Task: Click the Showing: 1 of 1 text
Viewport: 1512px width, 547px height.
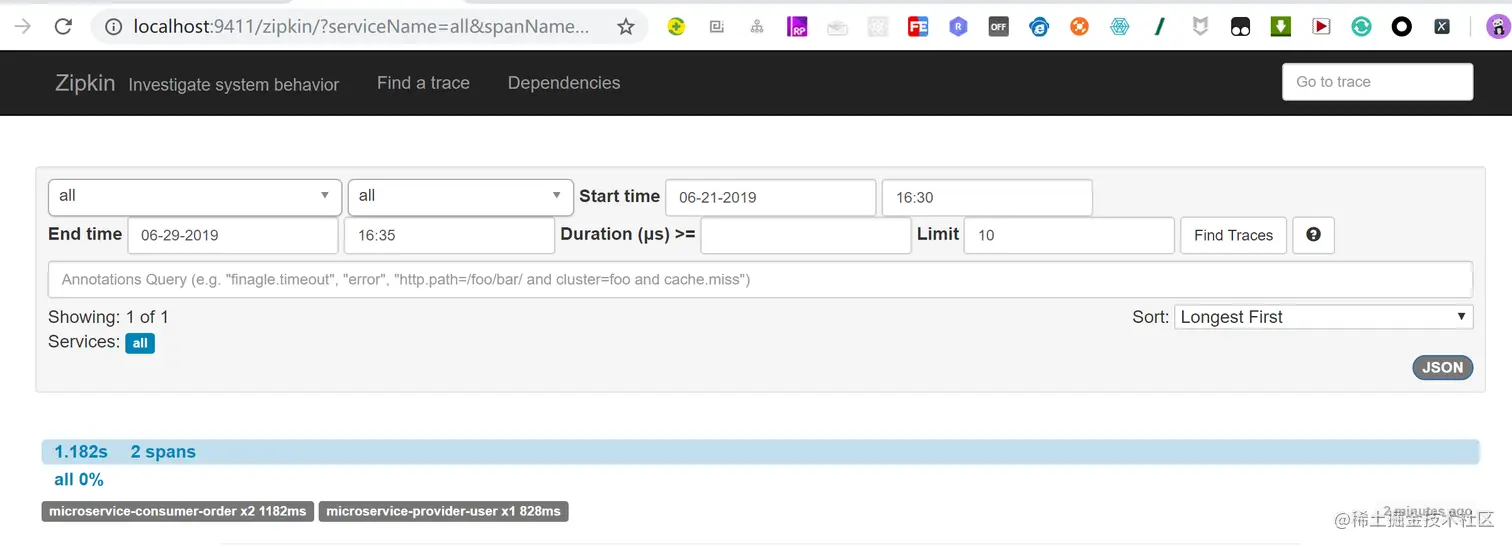Action: coord(108,317)
